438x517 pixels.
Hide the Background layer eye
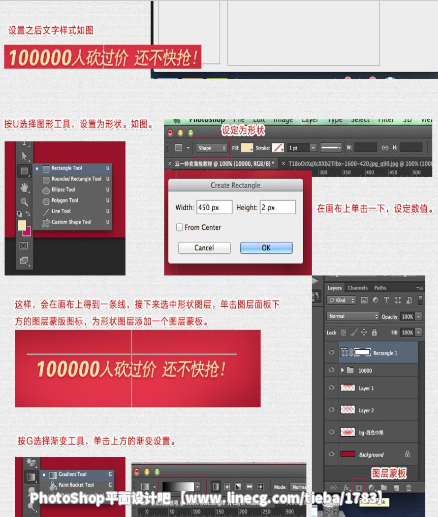pos(332,454)
